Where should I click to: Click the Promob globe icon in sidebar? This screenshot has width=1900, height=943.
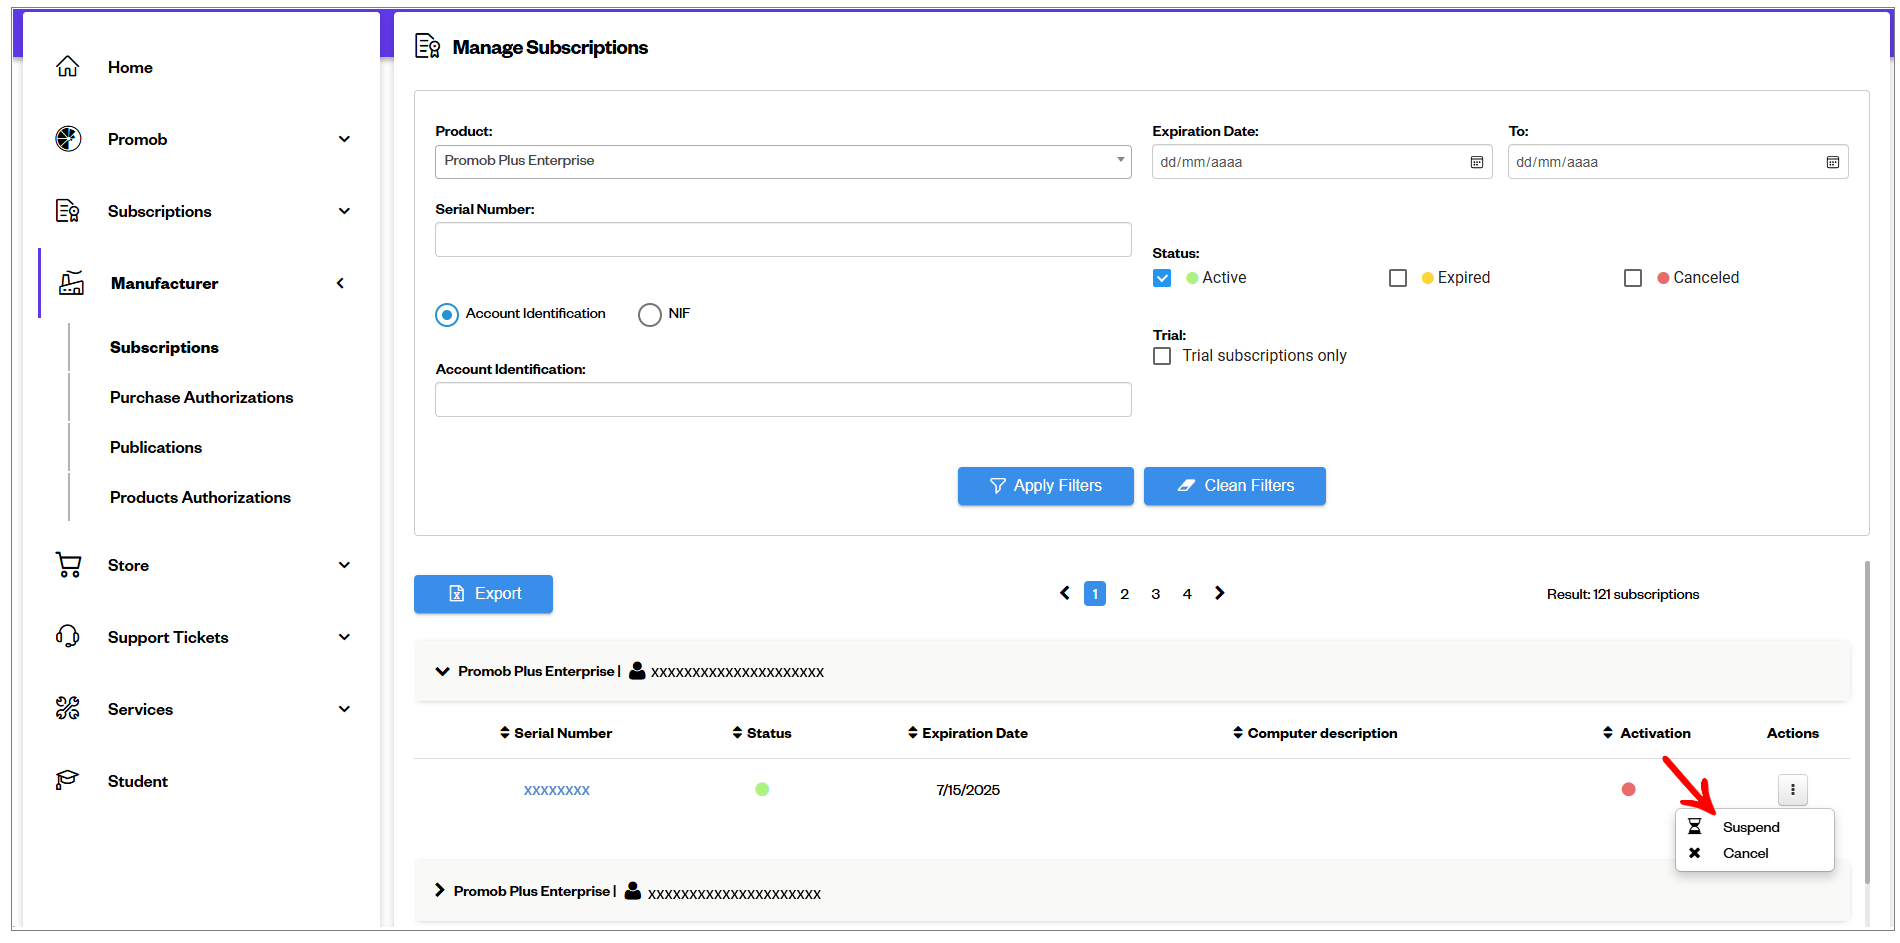point(68,139)
